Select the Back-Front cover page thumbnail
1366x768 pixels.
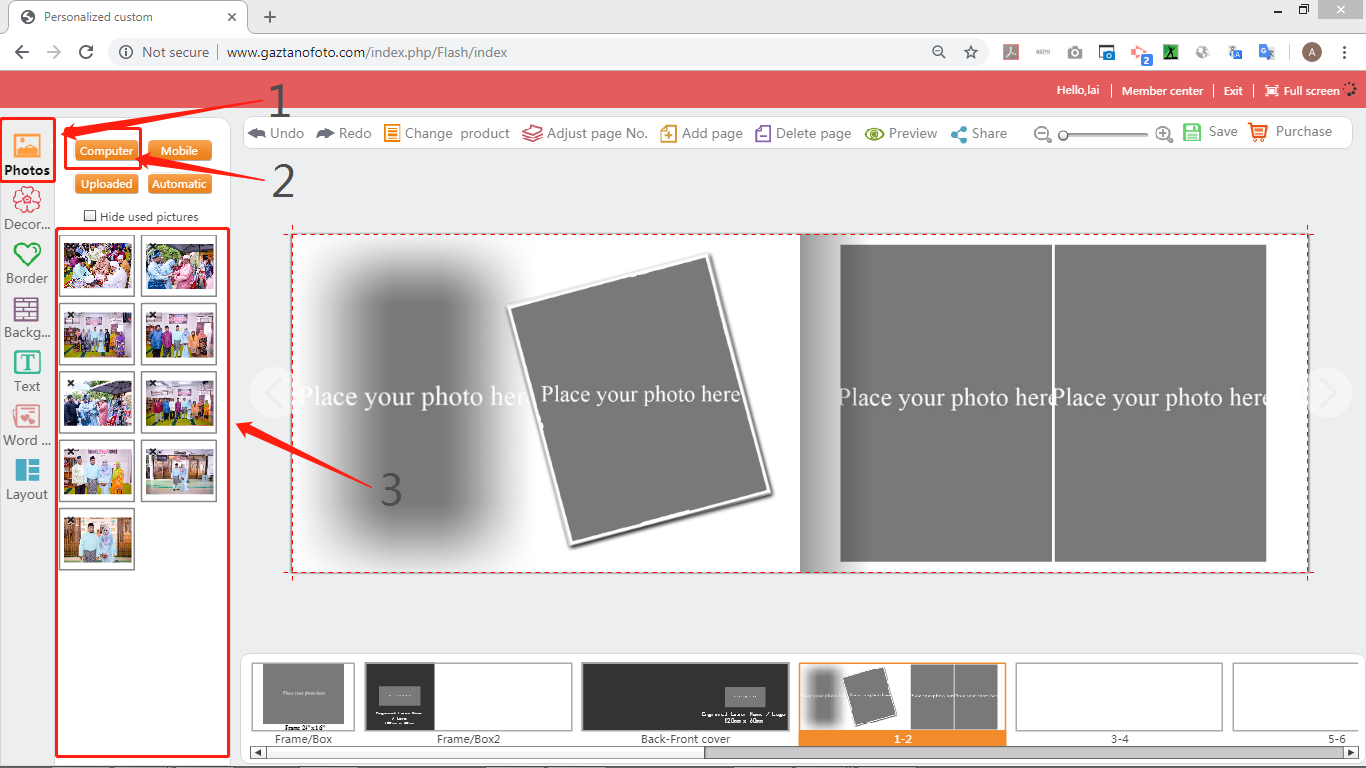coord(685,697)
